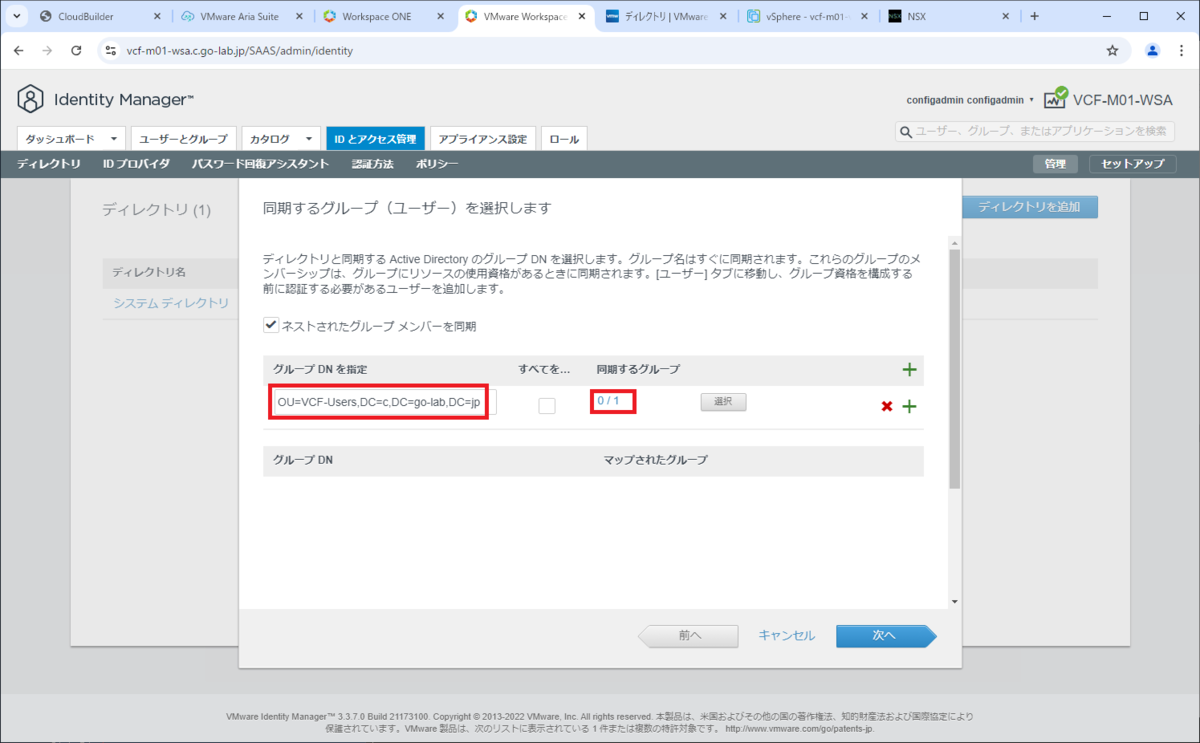Click the 次へ next button
This screenshot has width=1200, height=743.
(x=885, y=636)
